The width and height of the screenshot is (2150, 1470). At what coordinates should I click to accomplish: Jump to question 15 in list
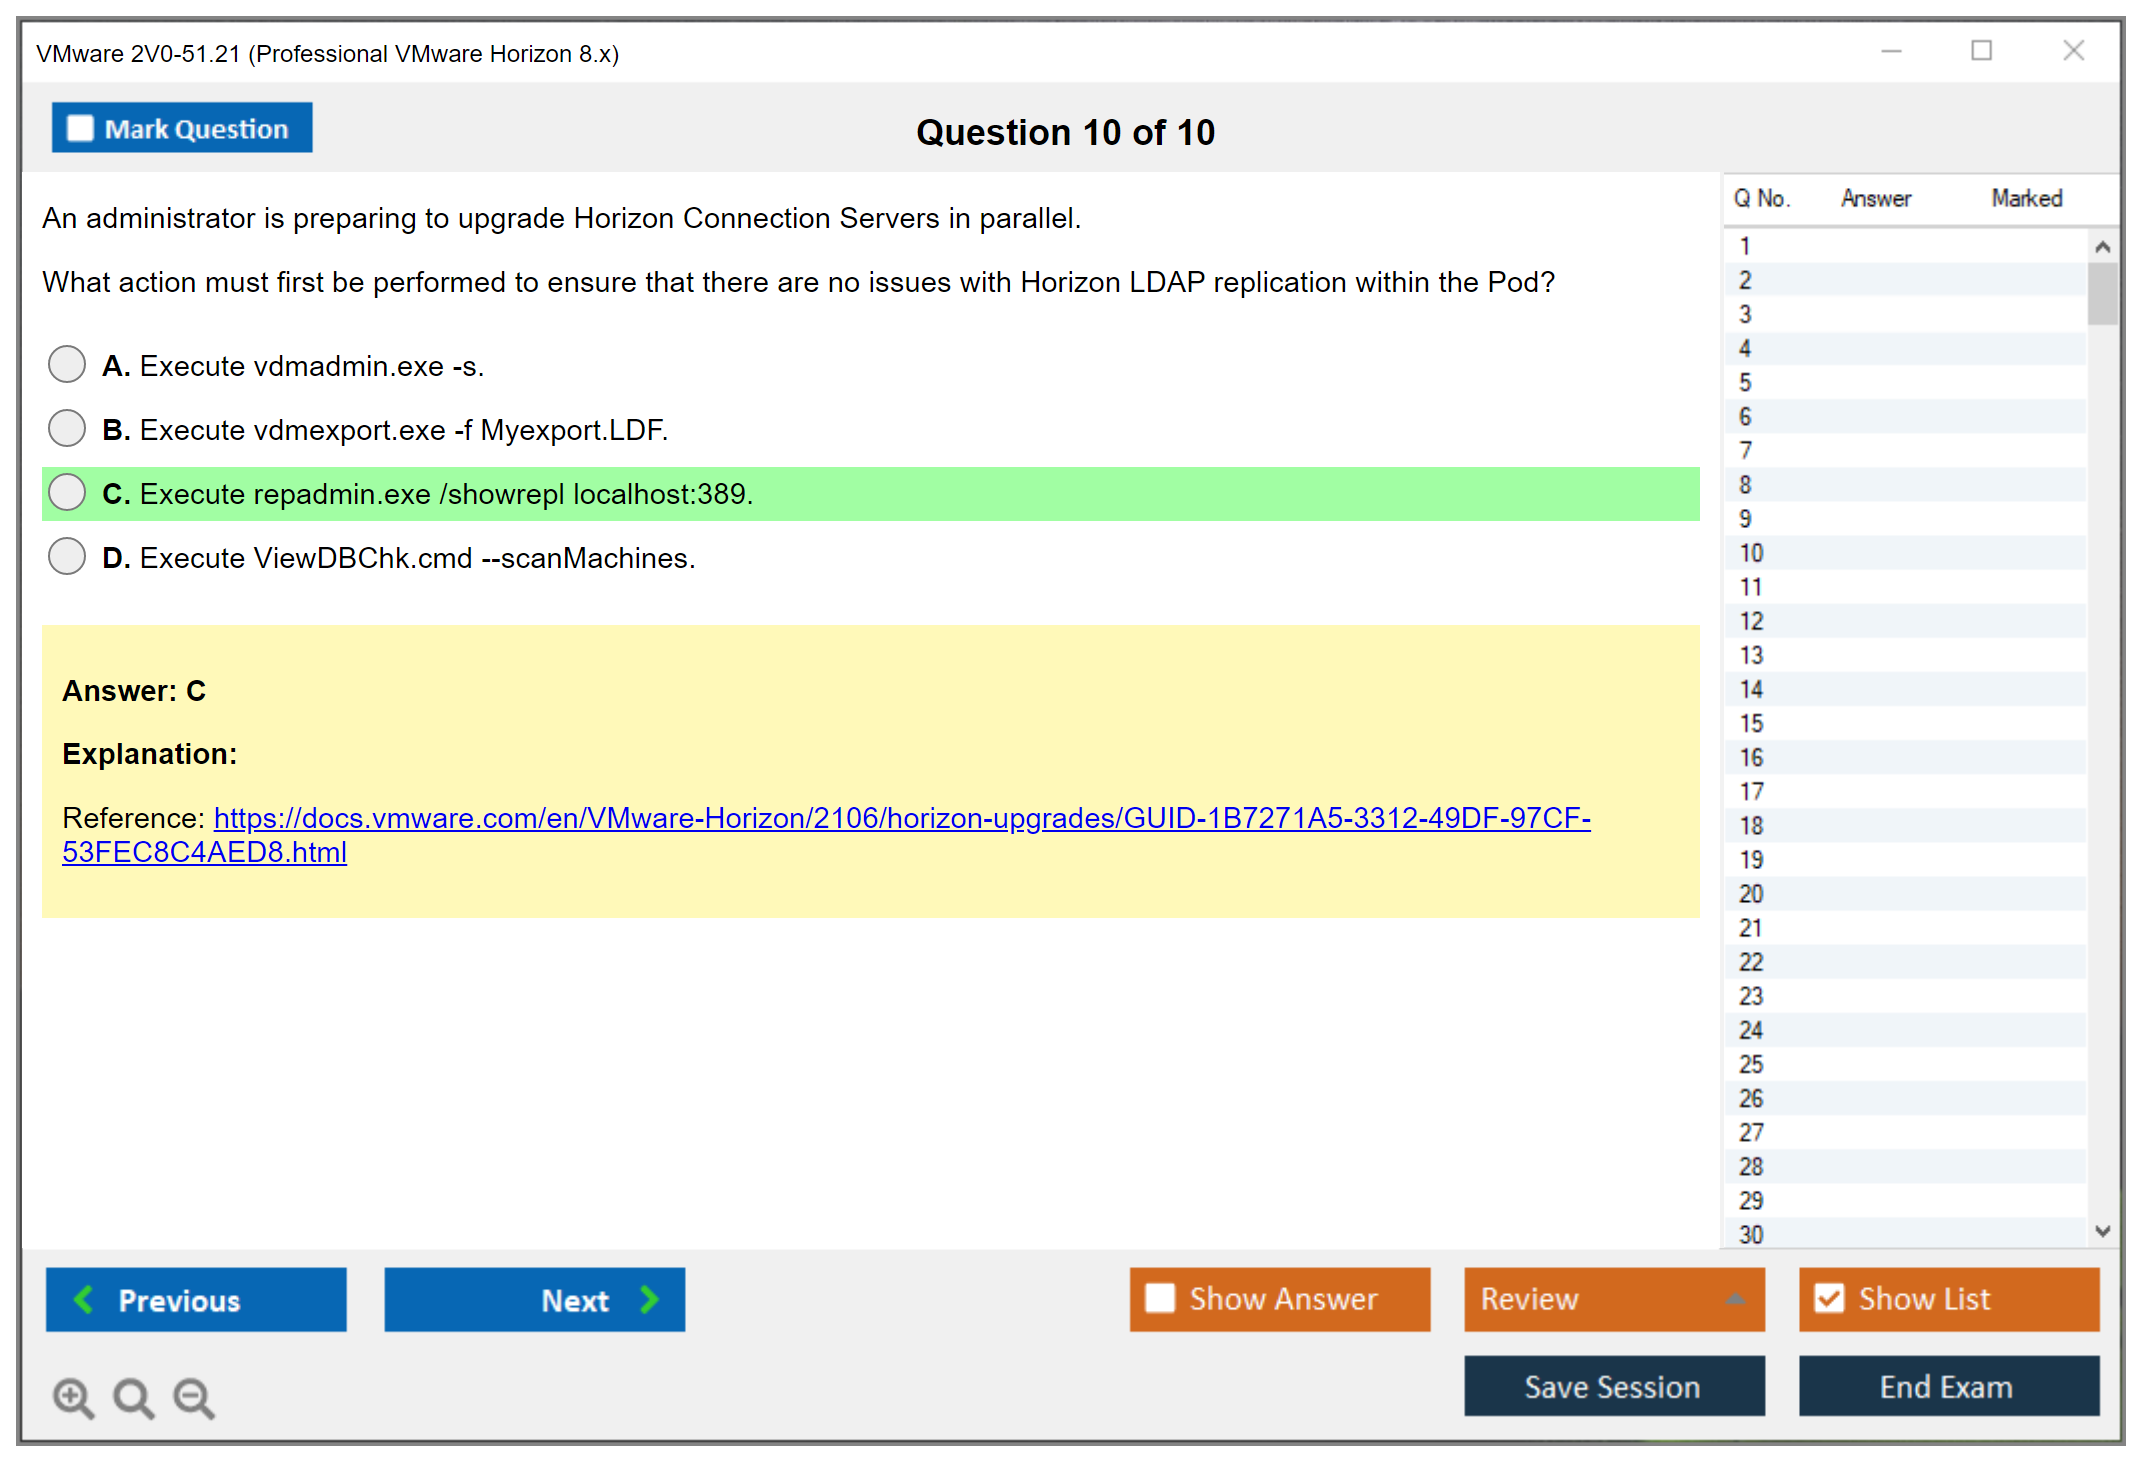[x=1752, y=723]
